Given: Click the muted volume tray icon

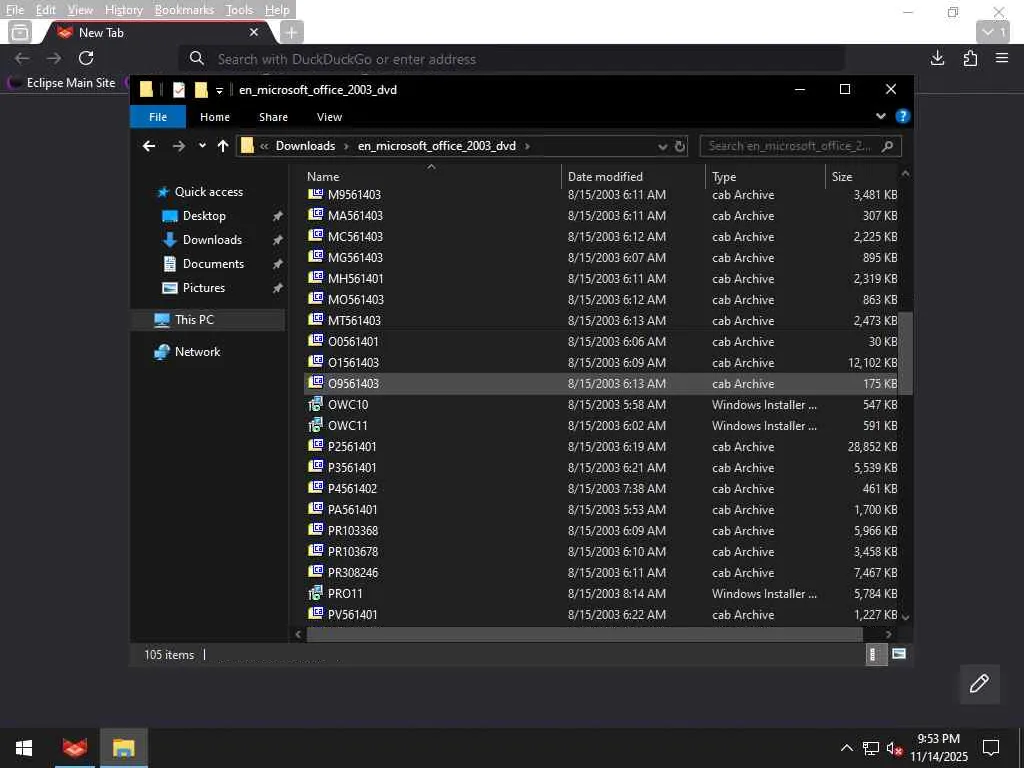Looking at the screenshot, I should point(894,748).
